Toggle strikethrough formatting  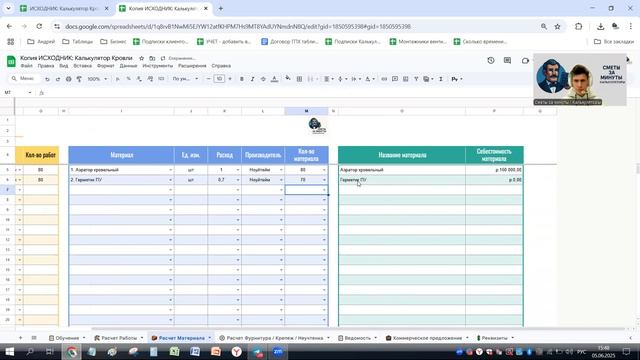coord(263,79)
